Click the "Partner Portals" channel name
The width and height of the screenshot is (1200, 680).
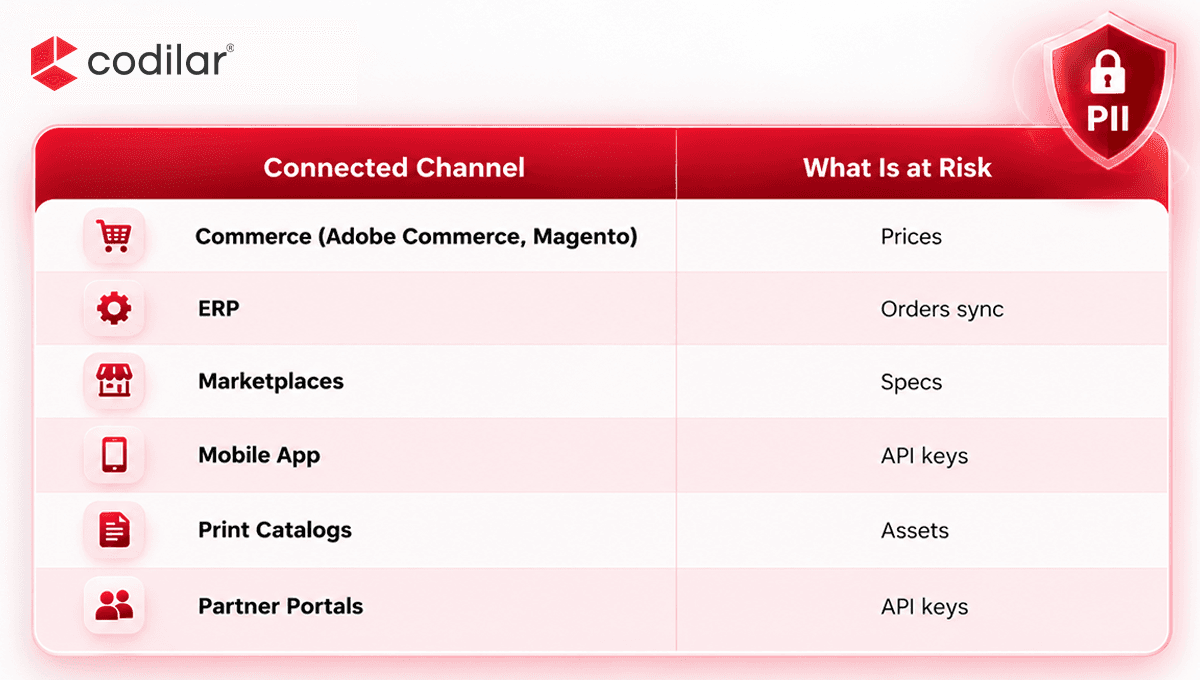(281, 606)
